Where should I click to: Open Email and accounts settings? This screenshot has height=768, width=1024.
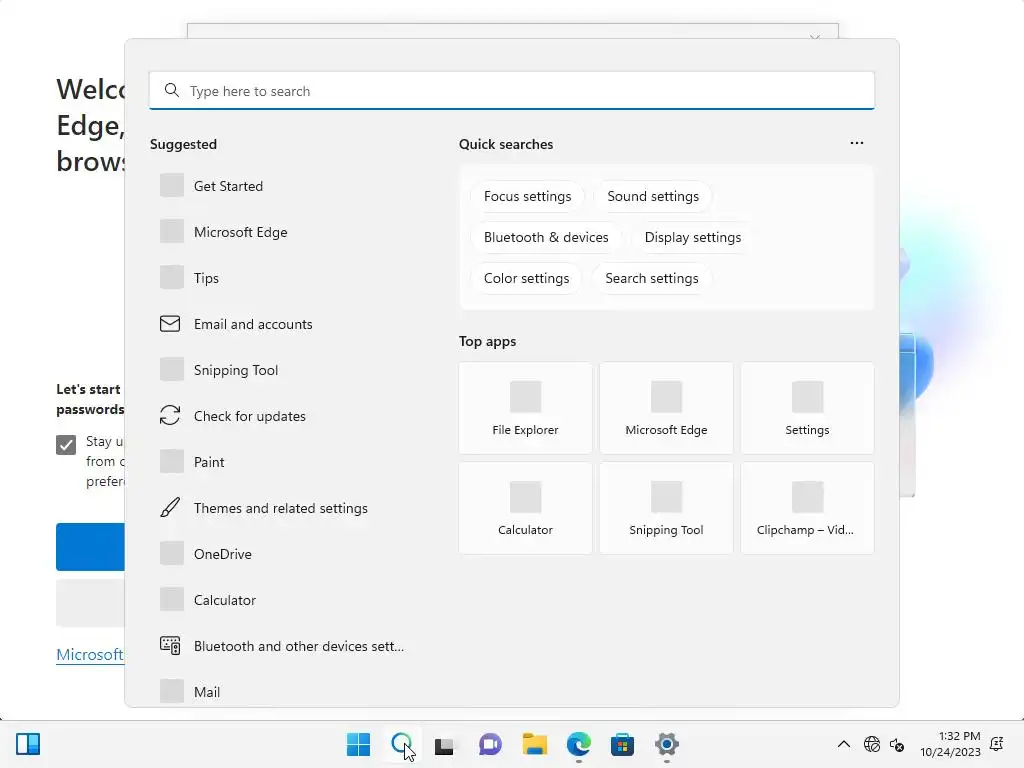coord(284,324)
